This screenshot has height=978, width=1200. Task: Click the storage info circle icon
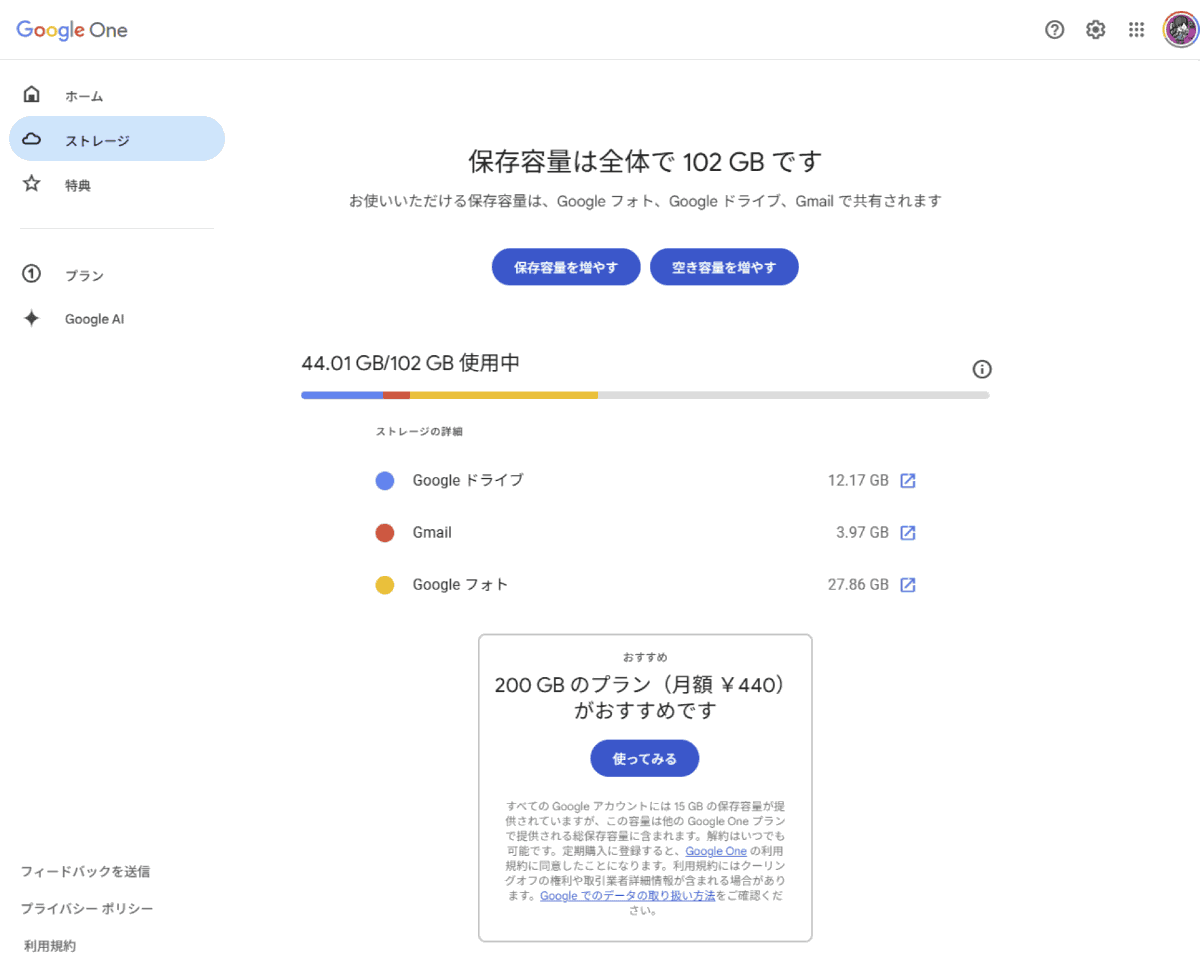pos(982,369)
